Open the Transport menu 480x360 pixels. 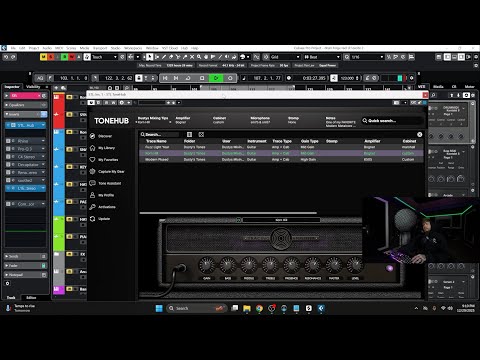(x=100, y=48)
